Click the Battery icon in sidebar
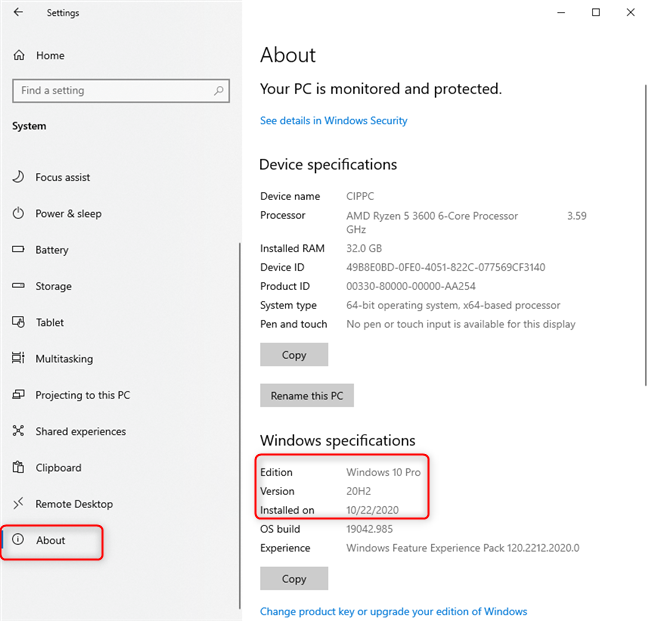The image size is (648, 621). (18, 249)
